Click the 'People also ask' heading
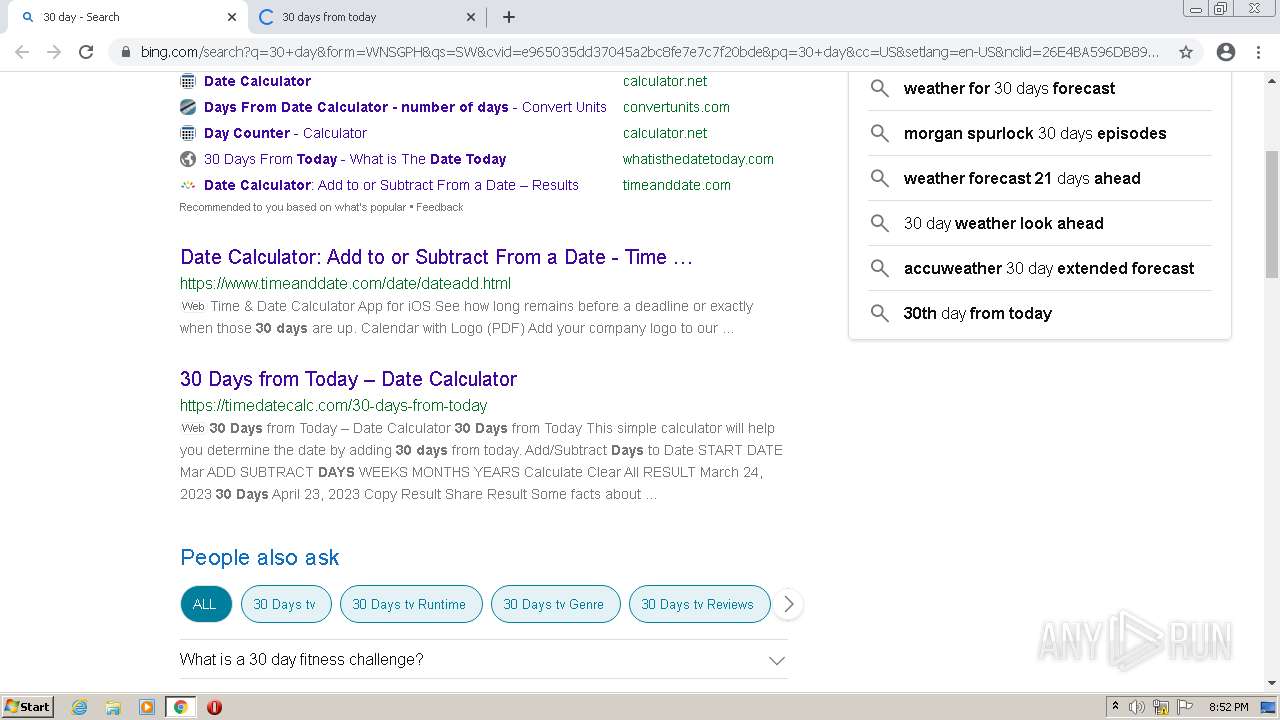Screen dimensions: 1280x720 [x=260, y=557]
